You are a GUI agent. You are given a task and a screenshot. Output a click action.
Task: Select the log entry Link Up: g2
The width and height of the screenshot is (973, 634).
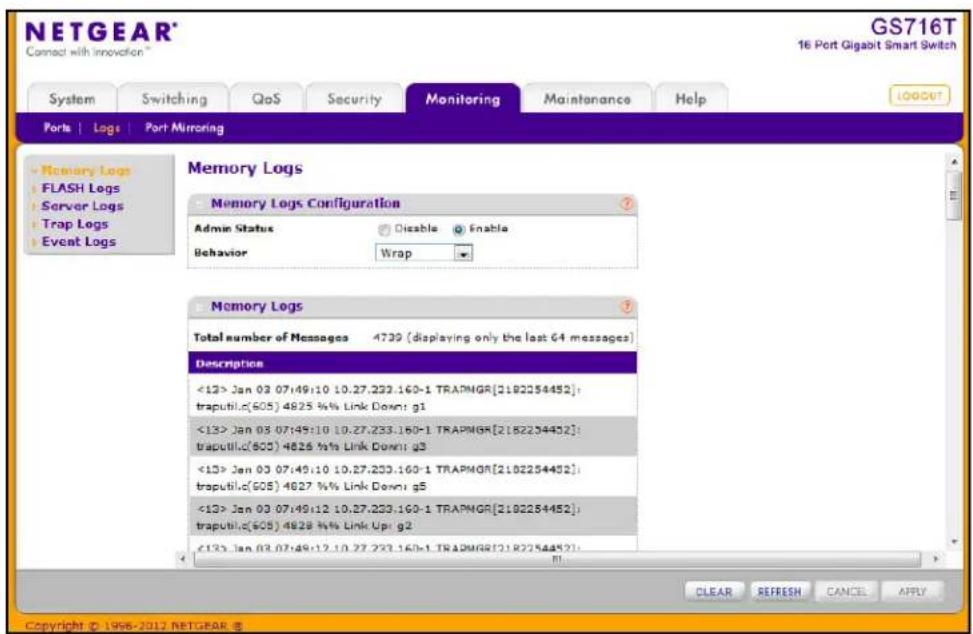(x=413, y=517)
